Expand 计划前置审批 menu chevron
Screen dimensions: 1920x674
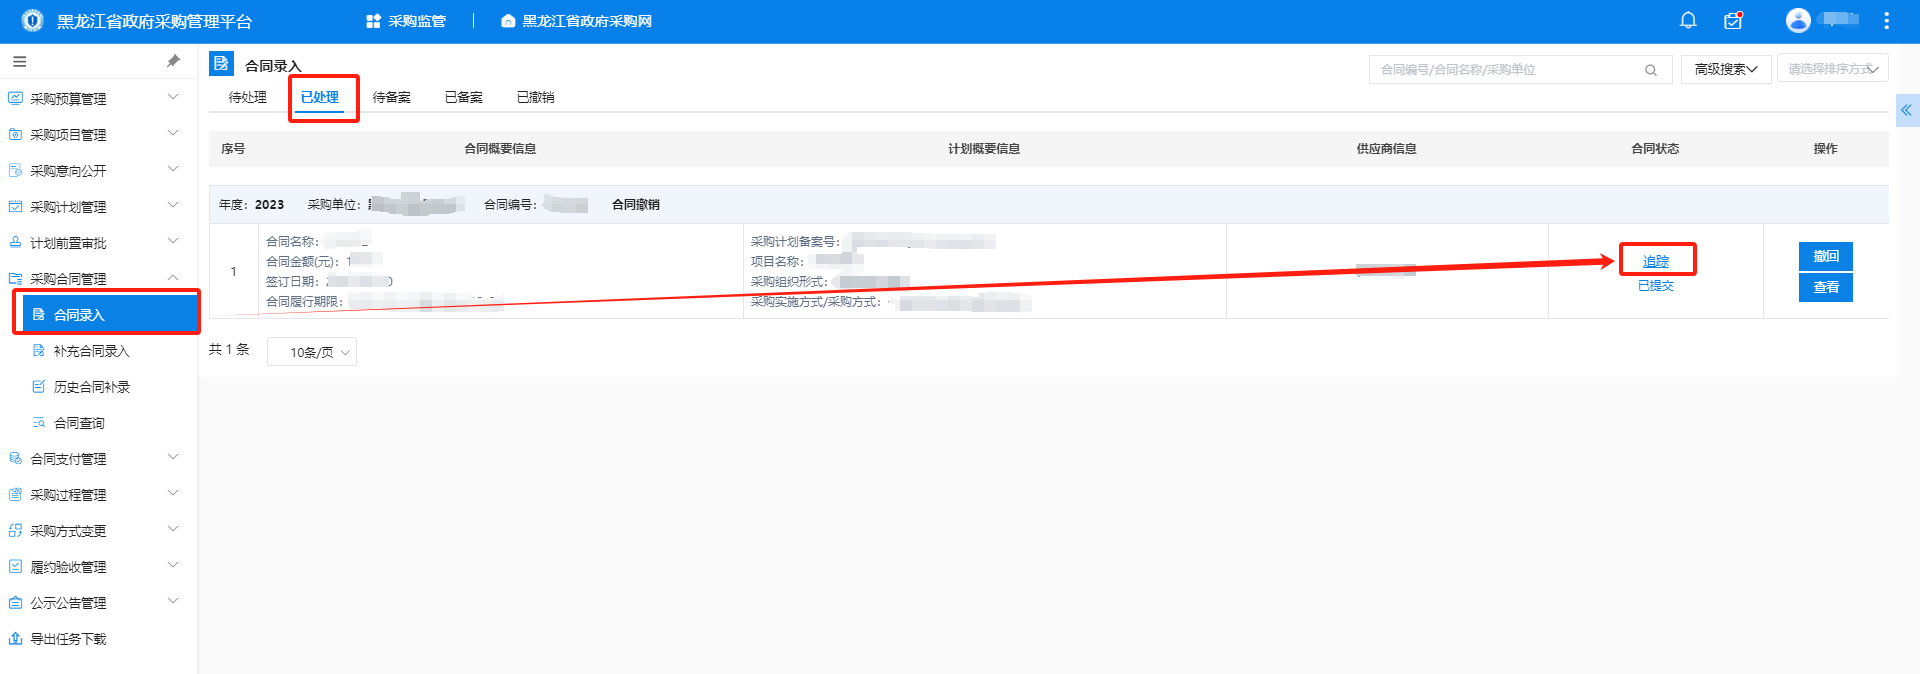pos(173,241)
